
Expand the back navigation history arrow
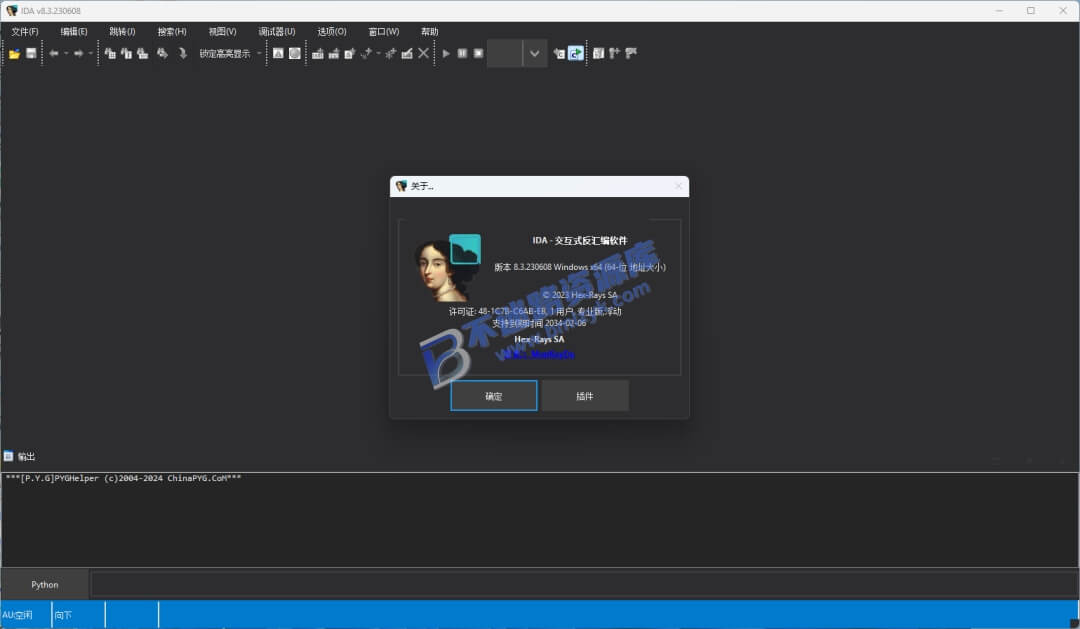(66, 53)
